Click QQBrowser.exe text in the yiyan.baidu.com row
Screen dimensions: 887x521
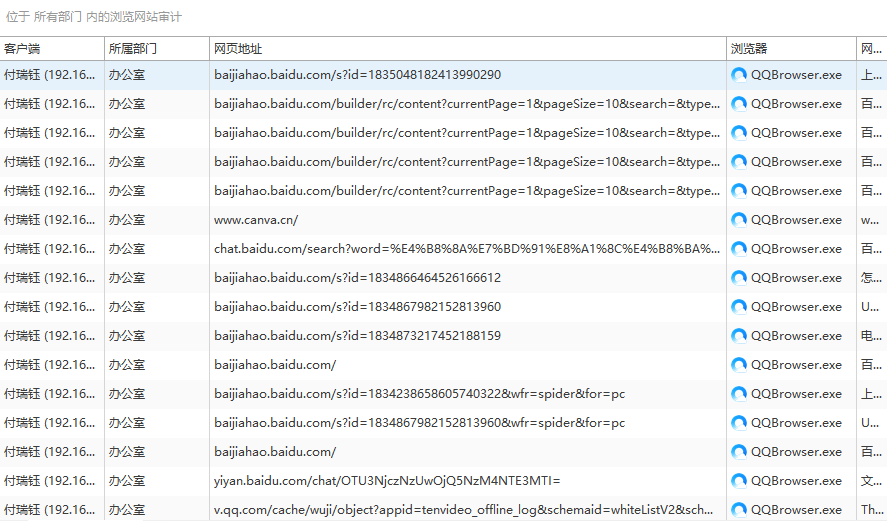click(796, 481)
